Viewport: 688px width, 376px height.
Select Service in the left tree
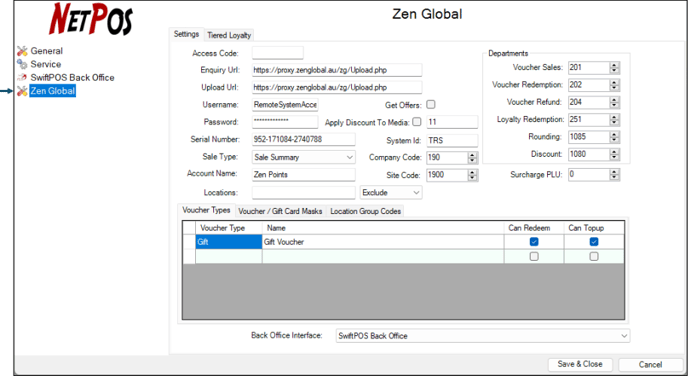click(46, 64)
